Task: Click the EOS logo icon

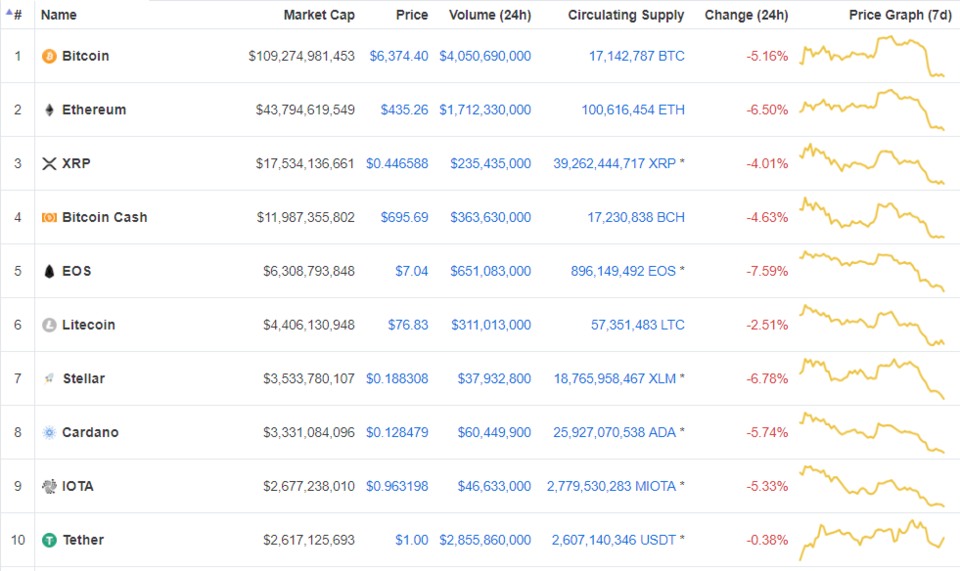Action: pos(49,271)
